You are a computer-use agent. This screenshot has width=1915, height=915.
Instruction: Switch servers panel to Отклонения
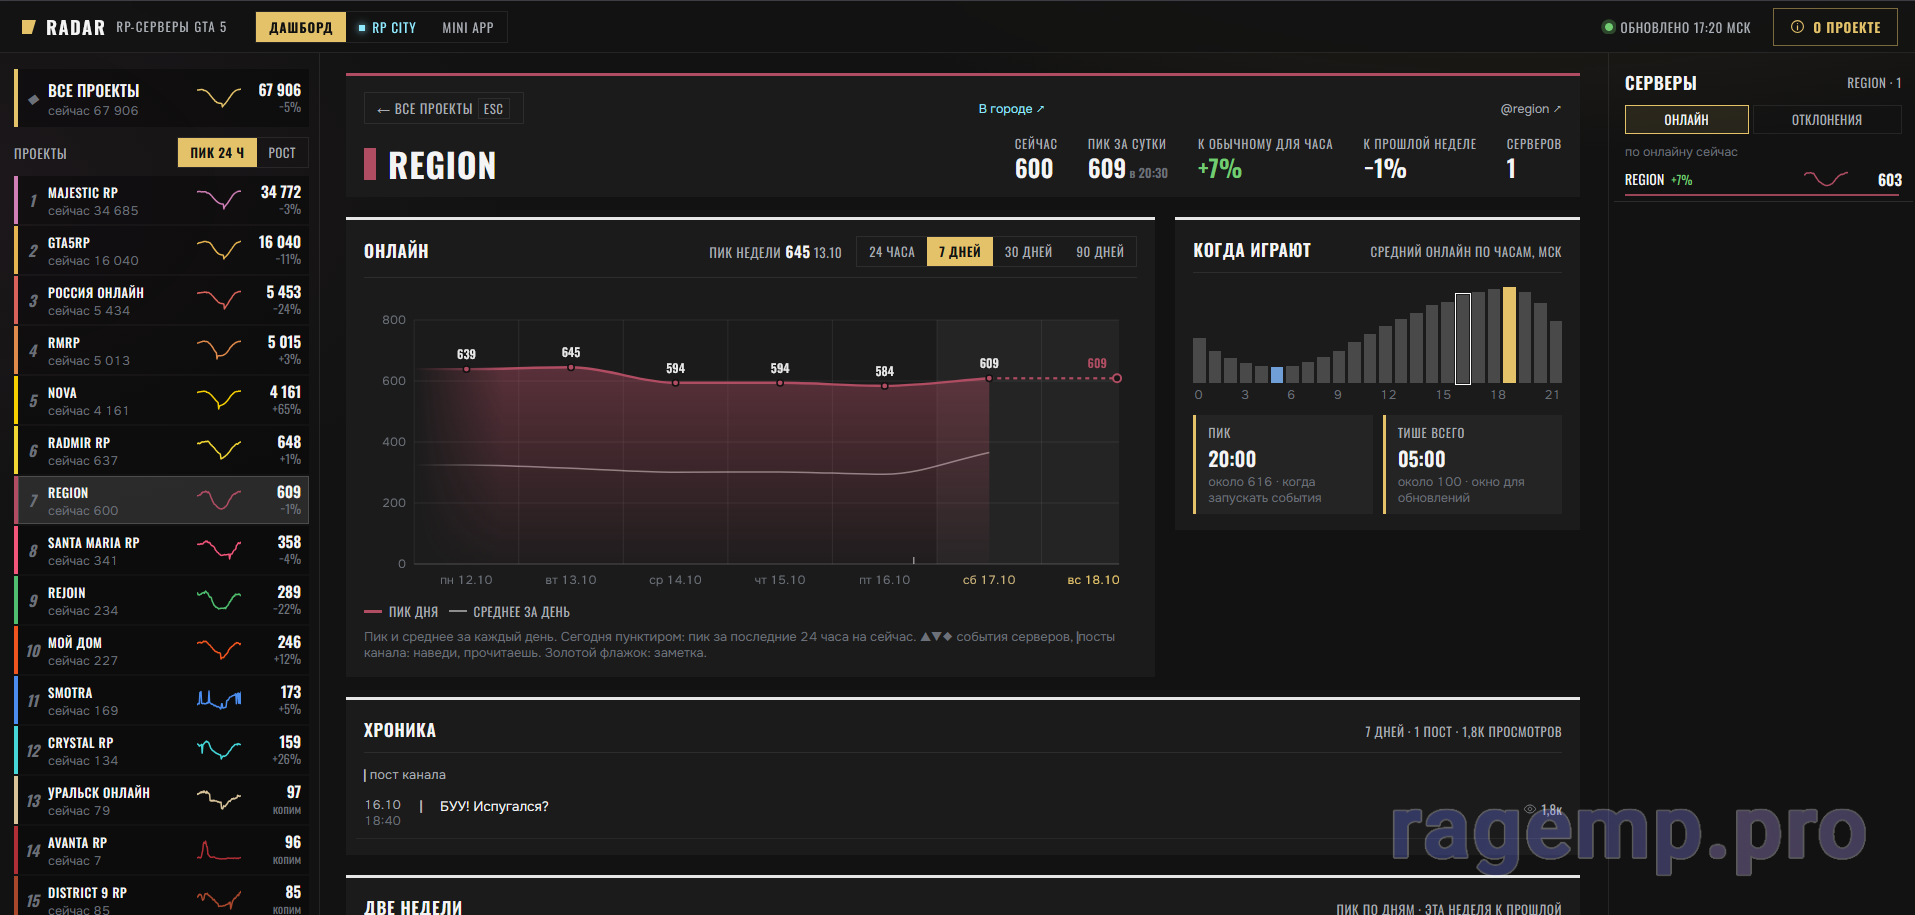pyautogui.click(x=1826, y=119)
